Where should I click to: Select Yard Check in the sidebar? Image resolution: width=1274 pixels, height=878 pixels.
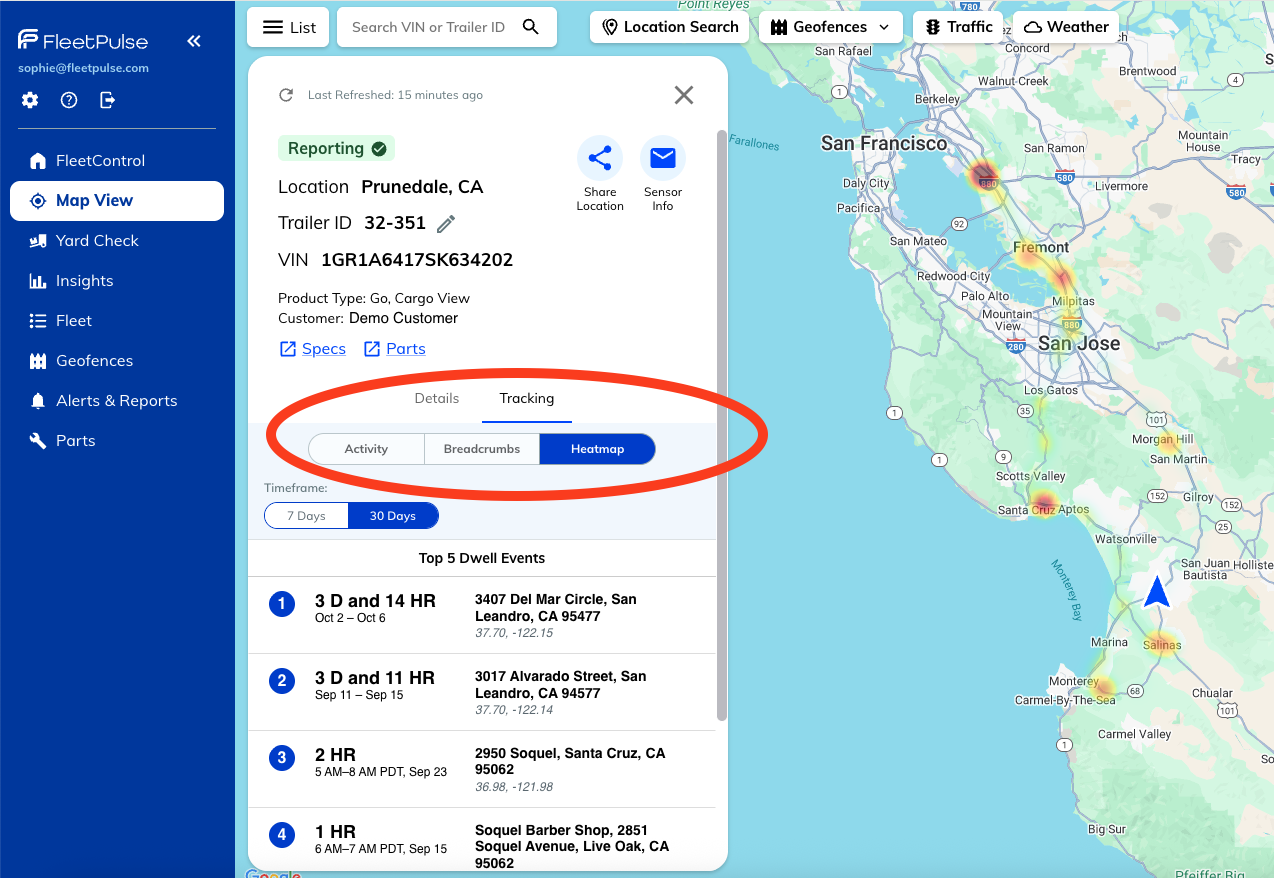pos(95,240)
